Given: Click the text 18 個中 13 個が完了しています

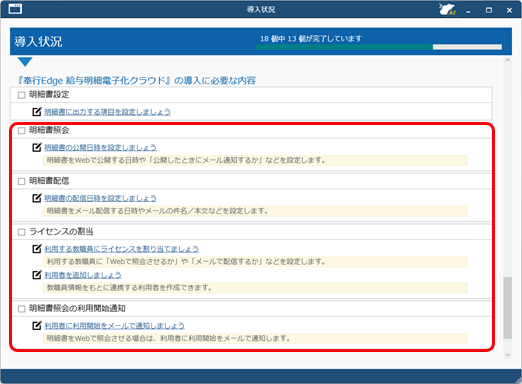Looking at the screenshot, I should [x=311, y=39].
